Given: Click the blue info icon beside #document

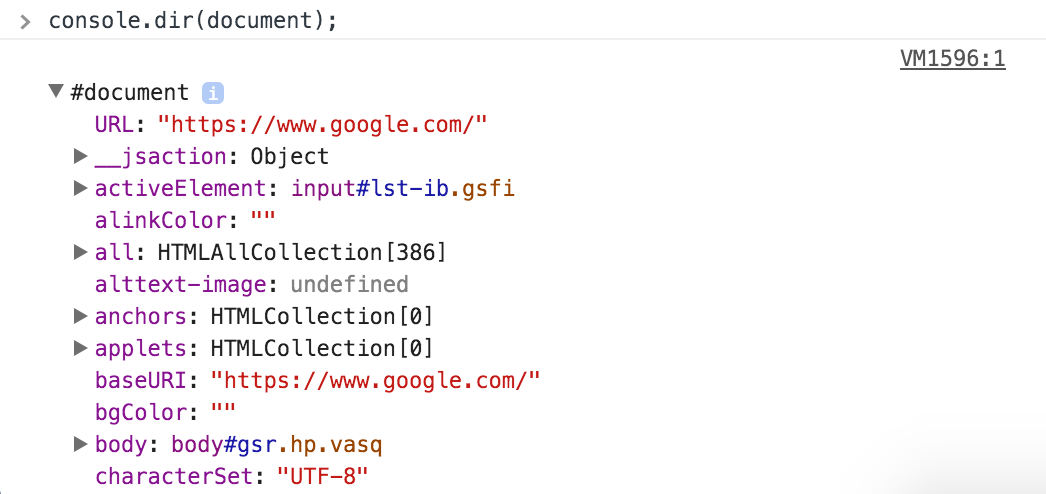Looking at the screenshot, I should tap(213, 93).
